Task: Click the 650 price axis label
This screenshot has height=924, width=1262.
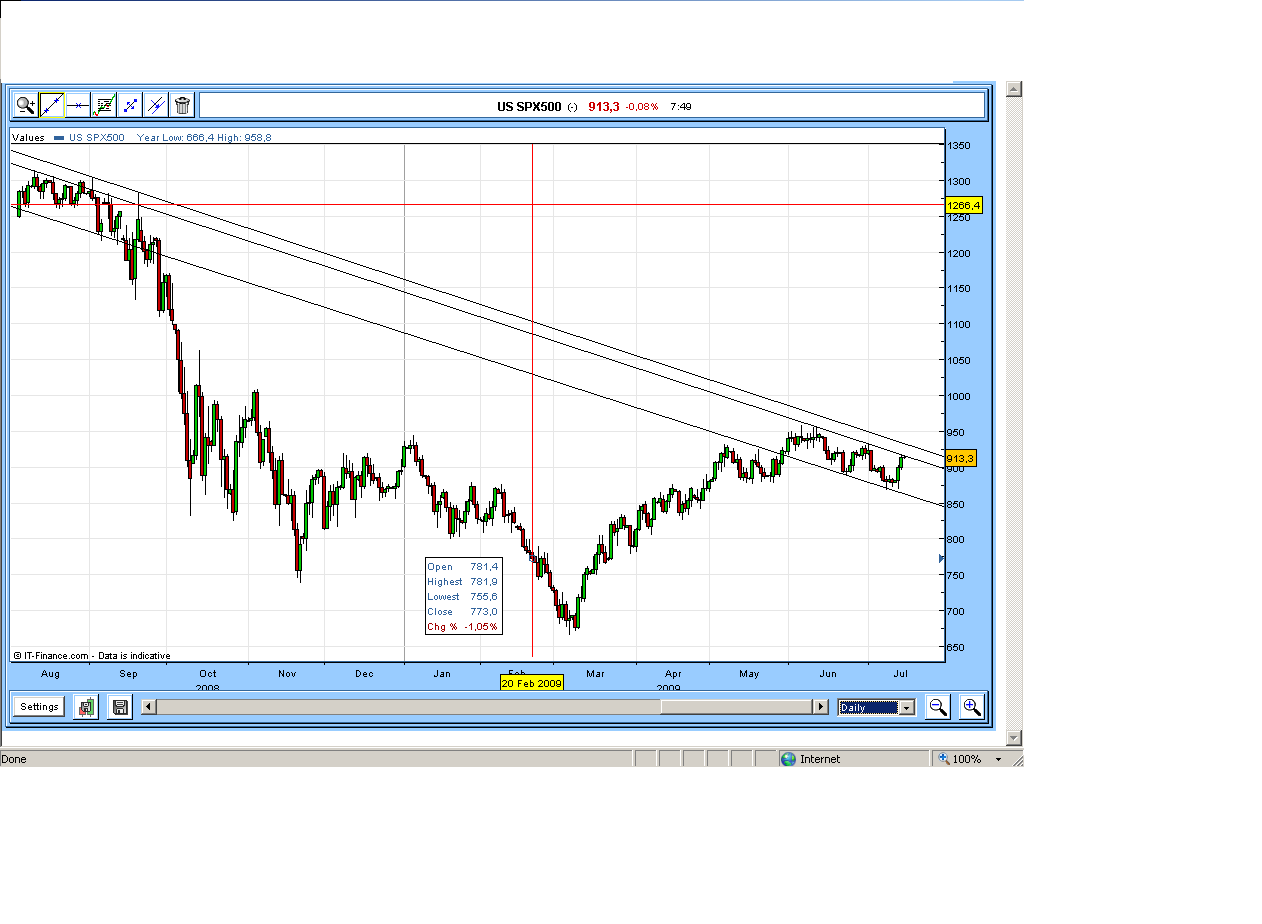Action: pyautogui.click(x=958, y=647)
